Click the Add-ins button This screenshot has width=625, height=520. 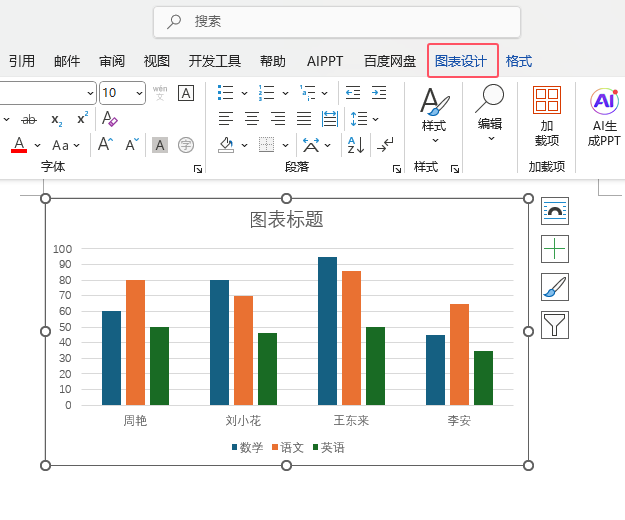tap(547, 116)
